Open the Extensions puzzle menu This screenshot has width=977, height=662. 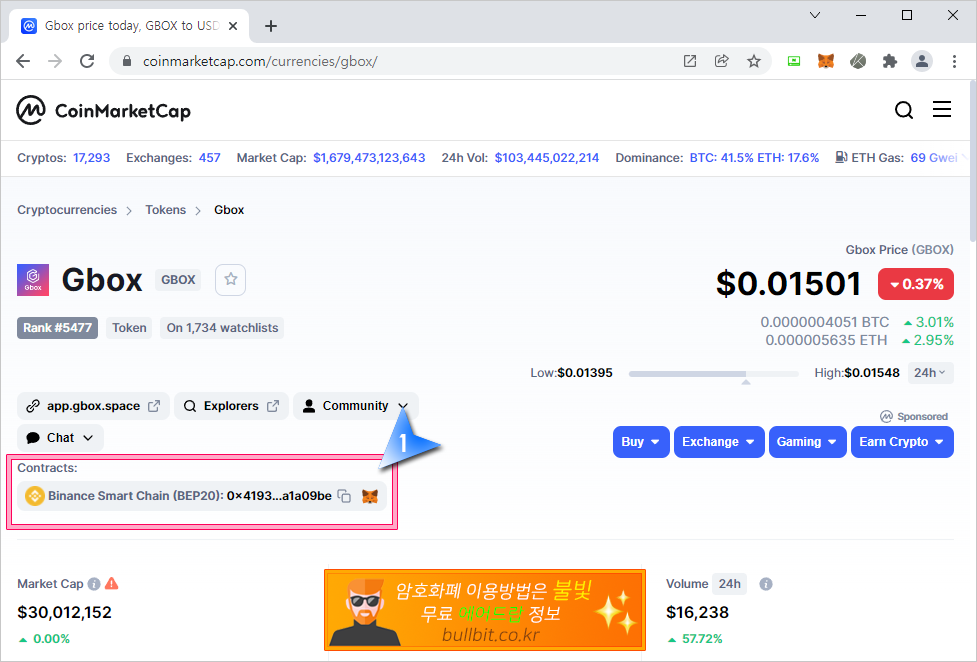[890, 61]
